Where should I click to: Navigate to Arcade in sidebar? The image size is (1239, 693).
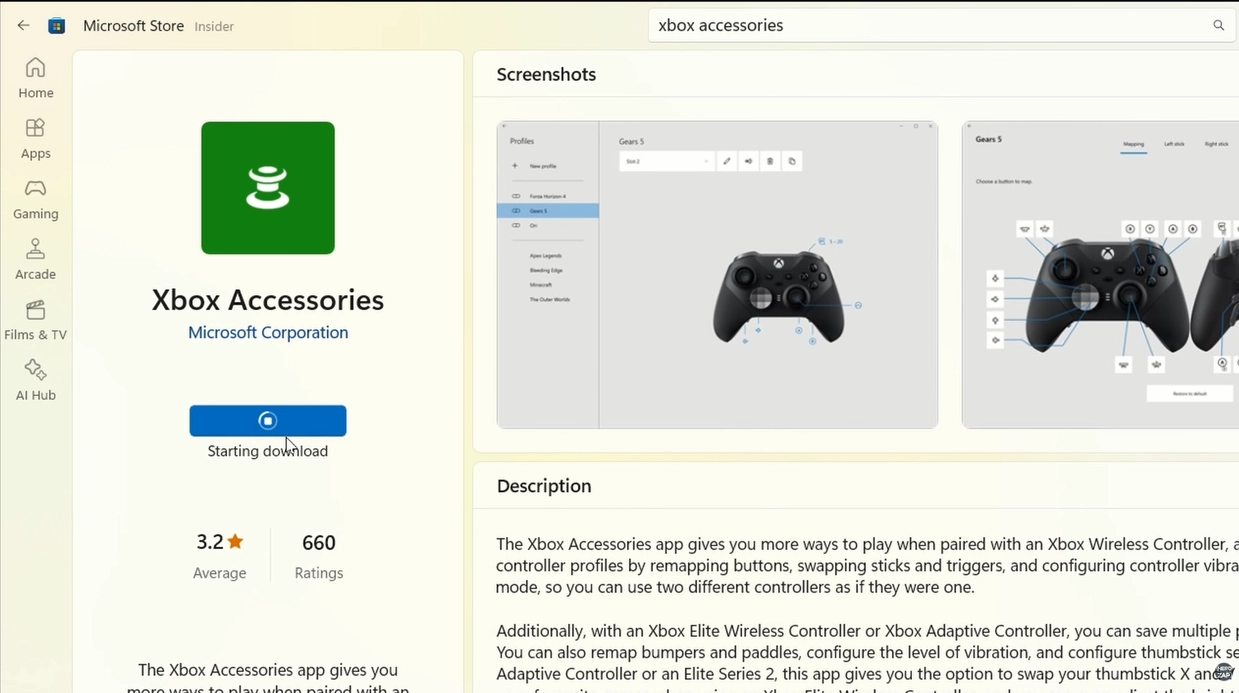[x=35, y=260]
